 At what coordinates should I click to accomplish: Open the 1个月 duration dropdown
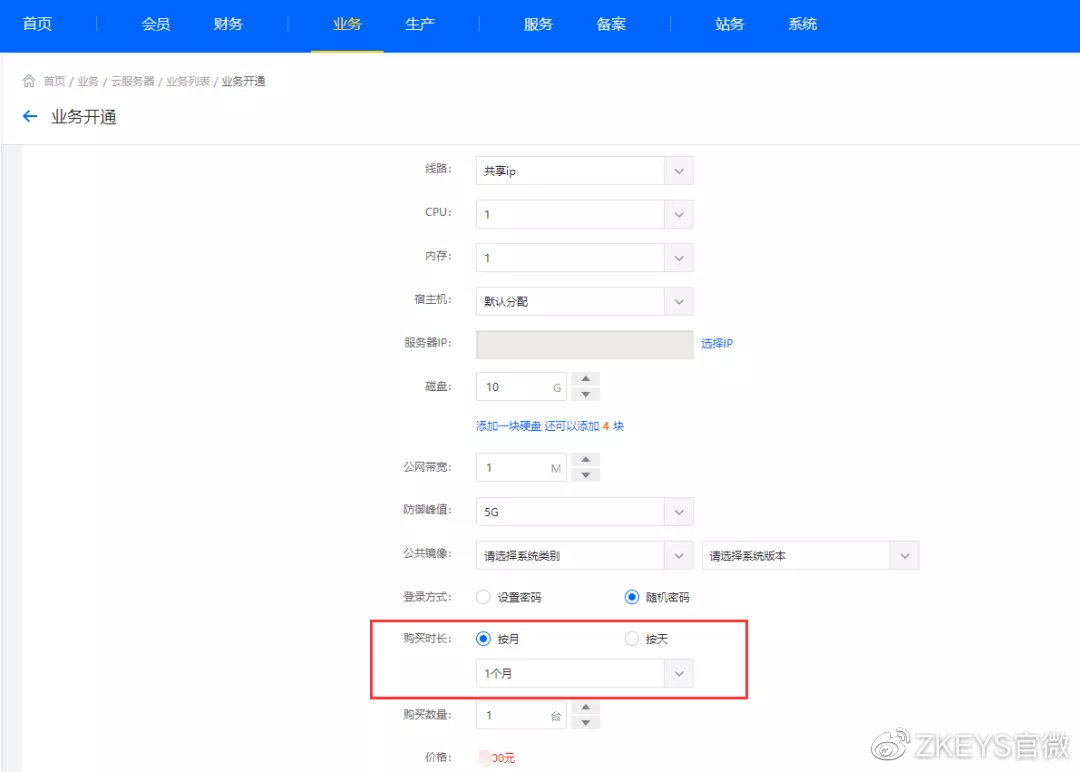[680, 673]
